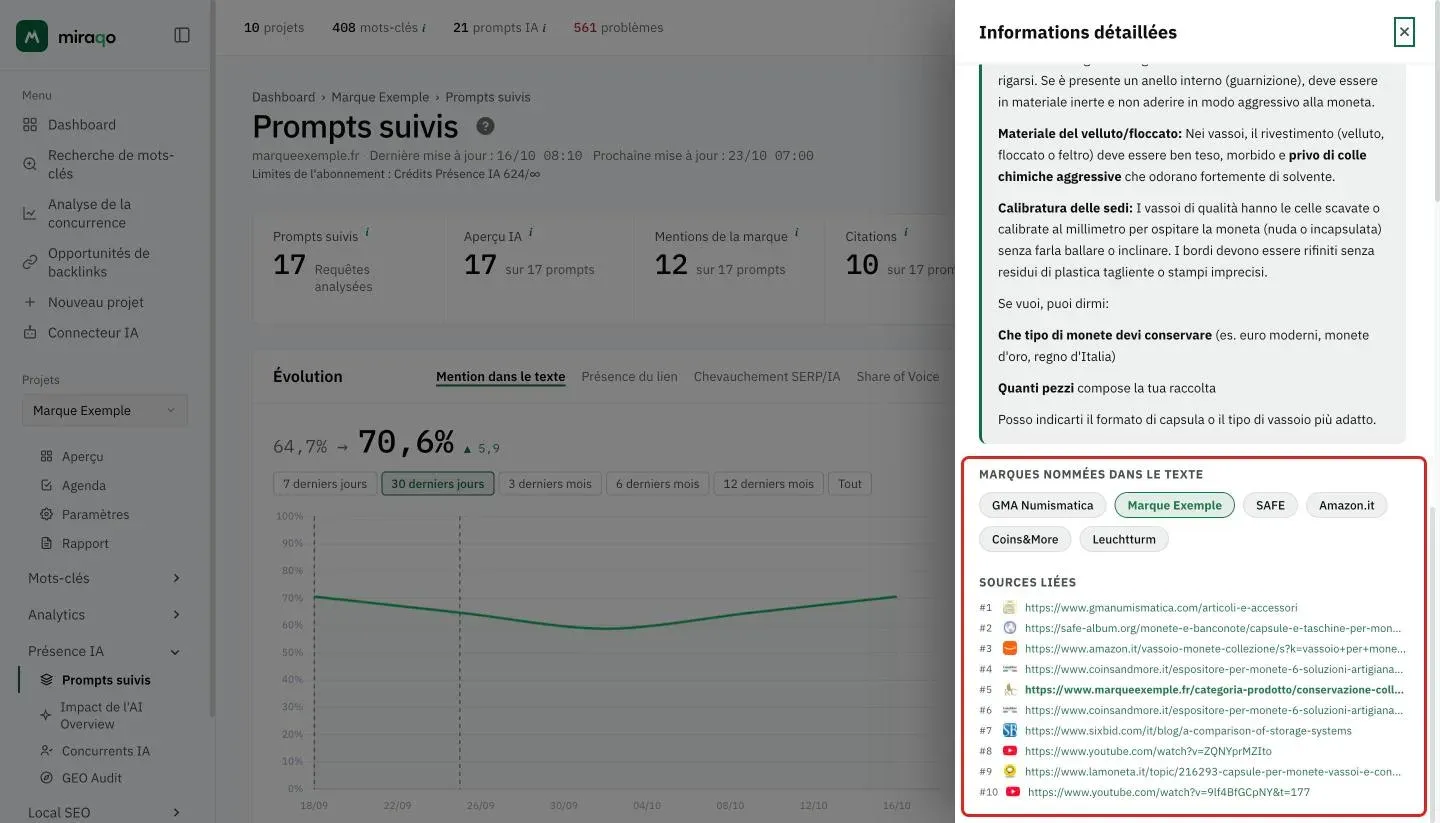Click the Marque Exemple brand chip
This screenshot has width=1440, height=823.
pos(1174,505)
